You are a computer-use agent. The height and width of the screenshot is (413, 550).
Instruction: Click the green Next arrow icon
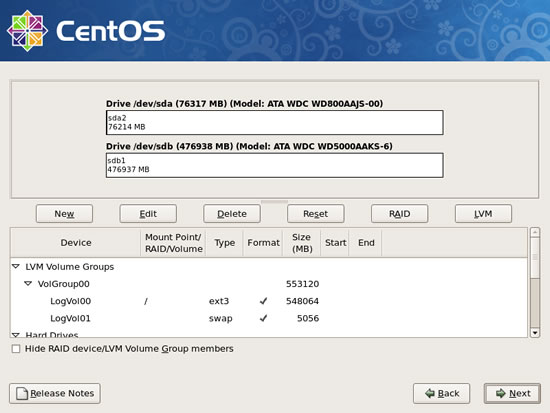501,393
